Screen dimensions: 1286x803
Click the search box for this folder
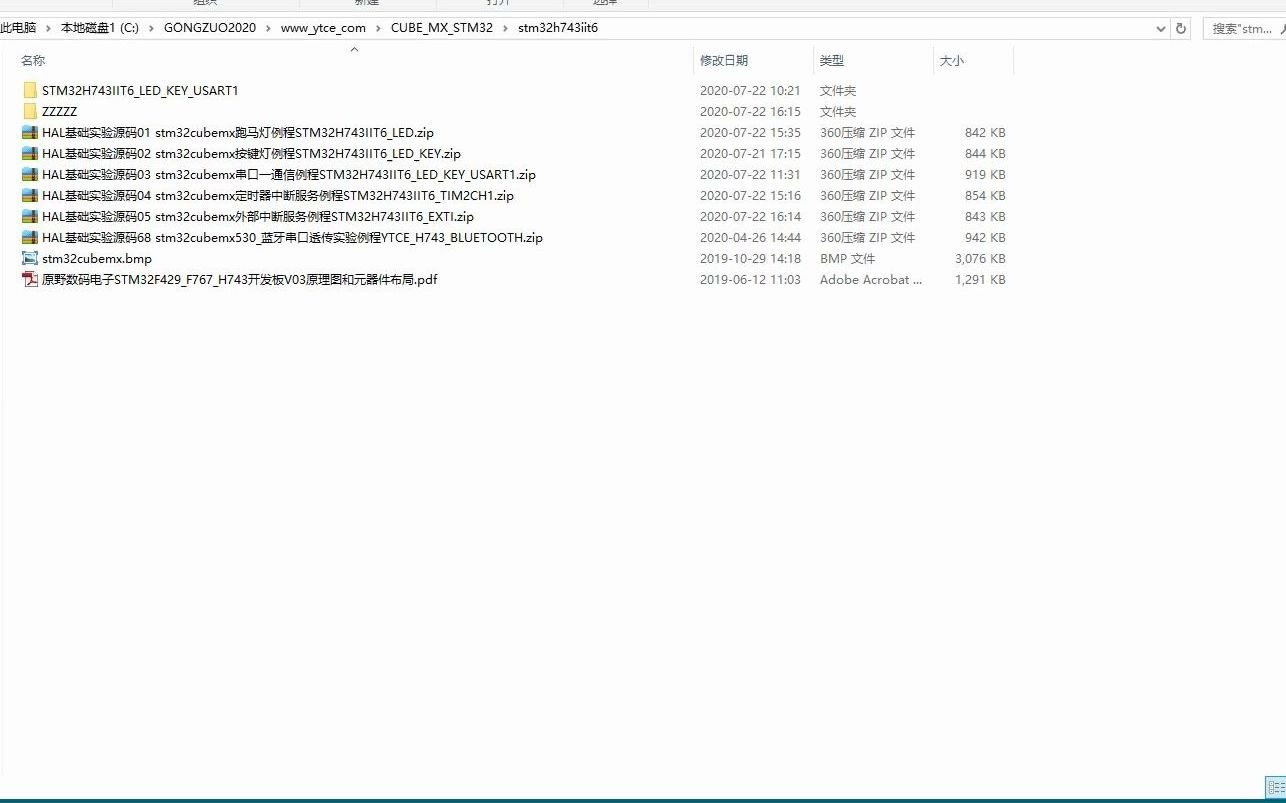[x=1245, y=28]
